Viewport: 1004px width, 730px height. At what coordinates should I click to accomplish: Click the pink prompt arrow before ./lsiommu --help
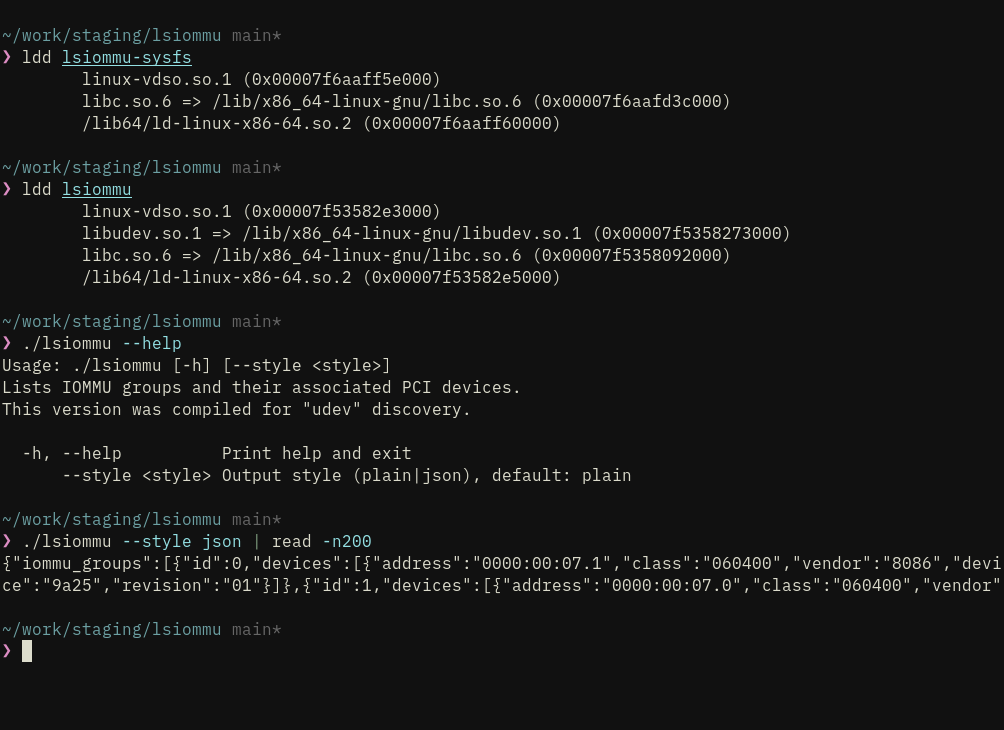(6, 343)
